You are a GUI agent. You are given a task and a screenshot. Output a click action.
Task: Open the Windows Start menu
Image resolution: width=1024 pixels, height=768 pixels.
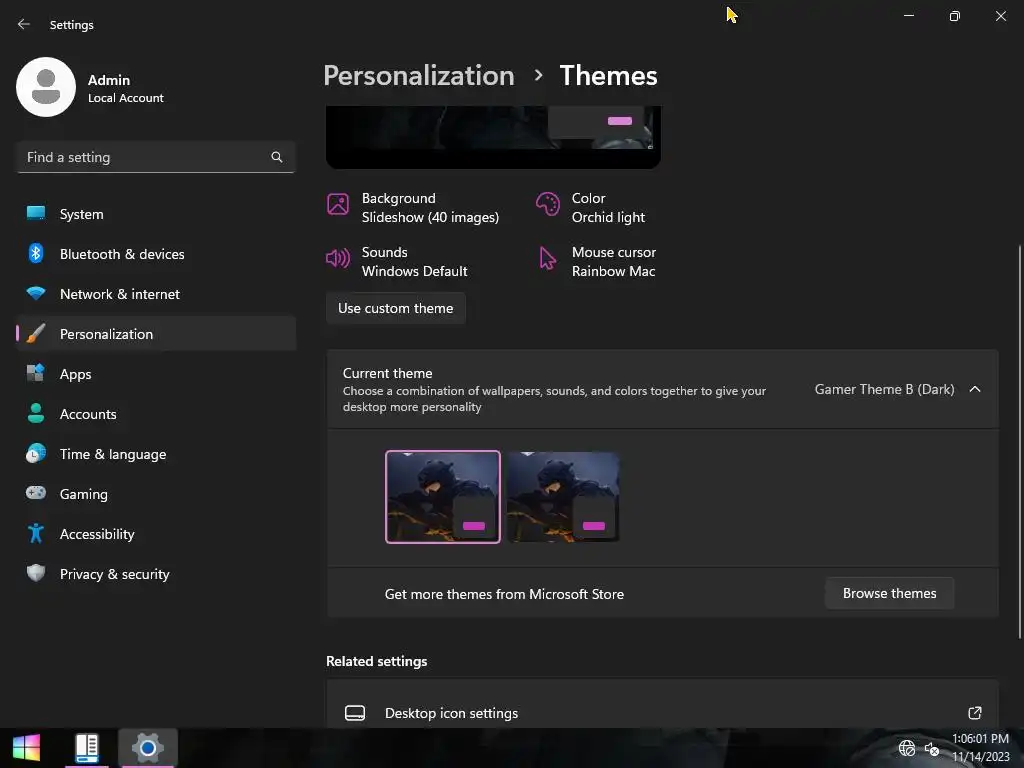click(26, 748)
